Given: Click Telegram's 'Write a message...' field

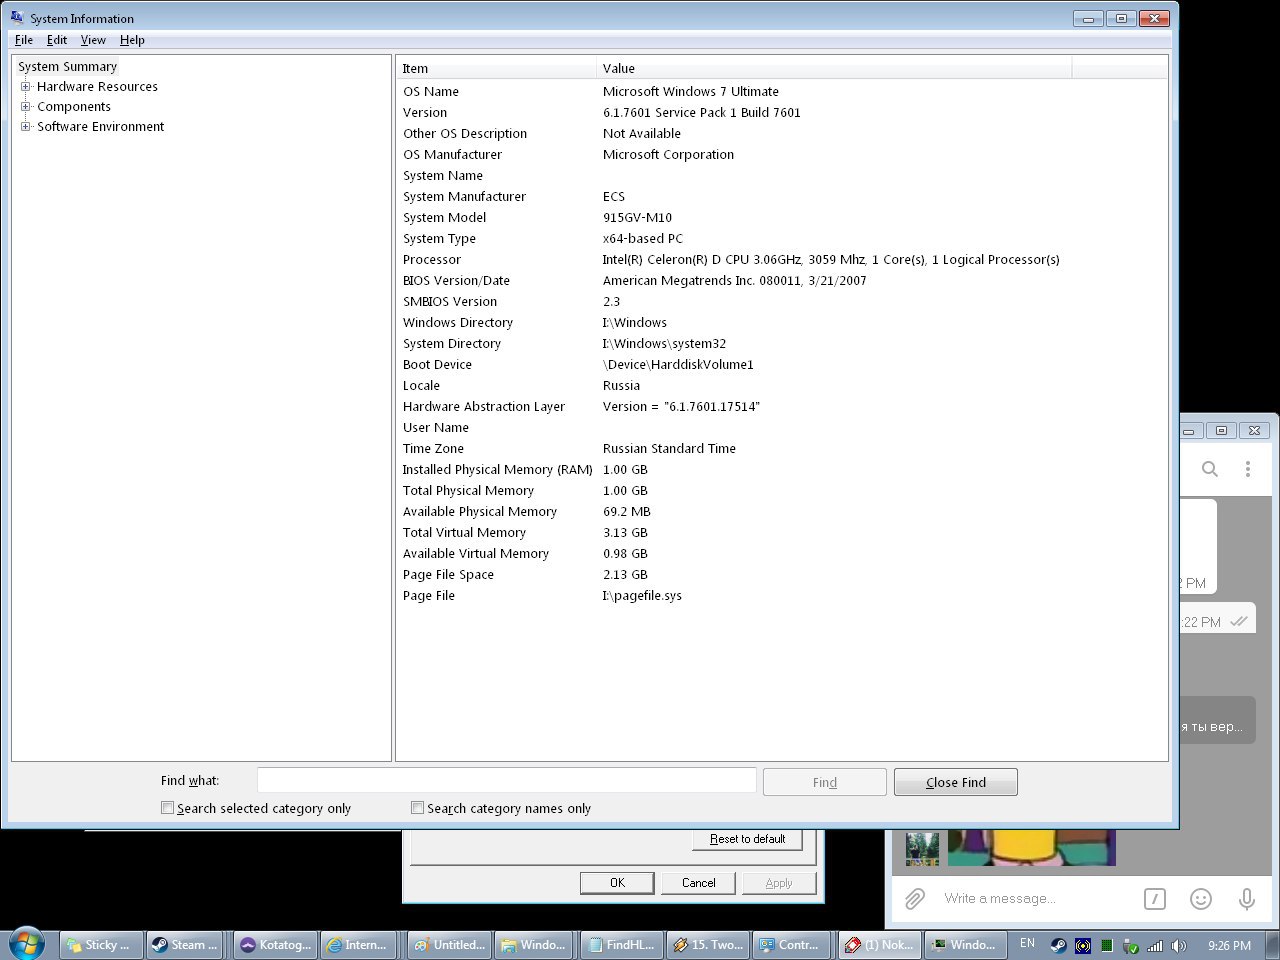Looking at the screenshot, I should [1036, 898].
